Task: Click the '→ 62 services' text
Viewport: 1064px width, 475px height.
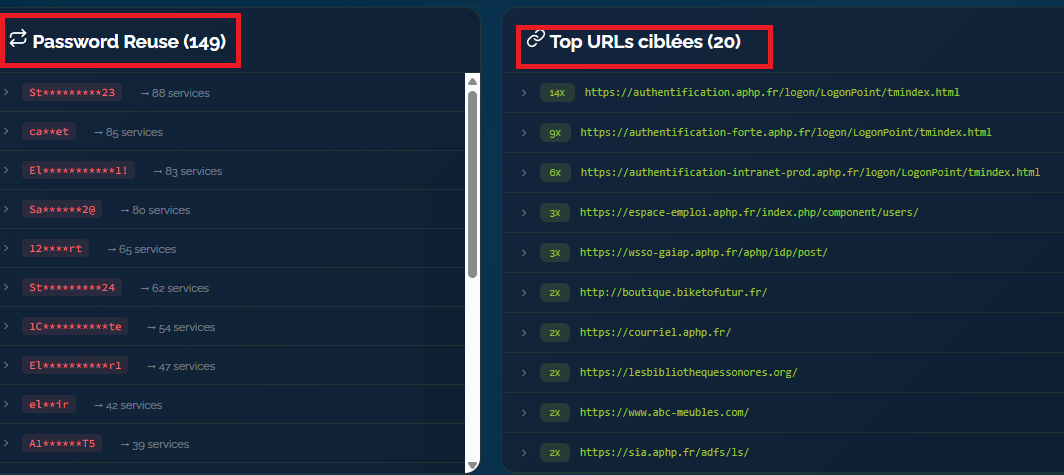Action: [x=175, y=288]
